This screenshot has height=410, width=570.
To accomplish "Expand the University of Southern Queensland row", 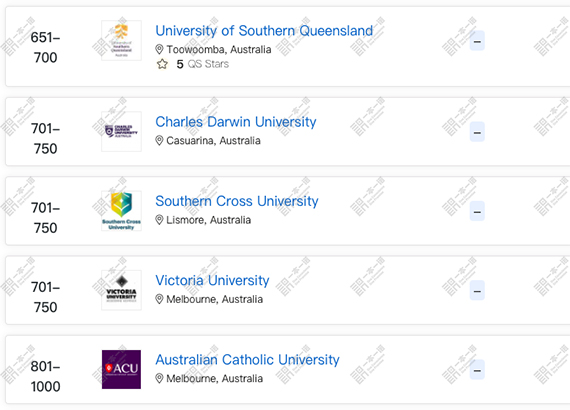I will pos(477,41).
